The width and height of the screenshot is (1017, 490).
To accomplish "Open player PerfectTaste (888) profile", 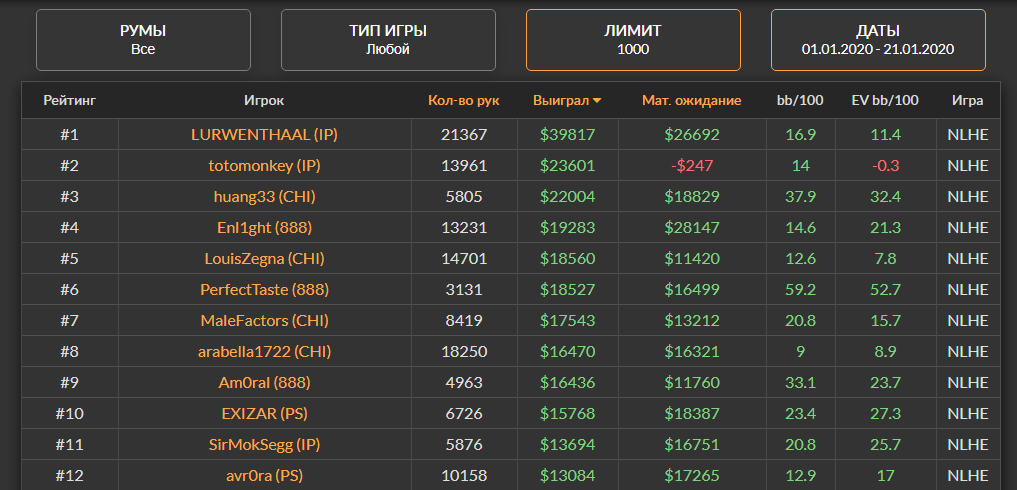I will point(265,289).
